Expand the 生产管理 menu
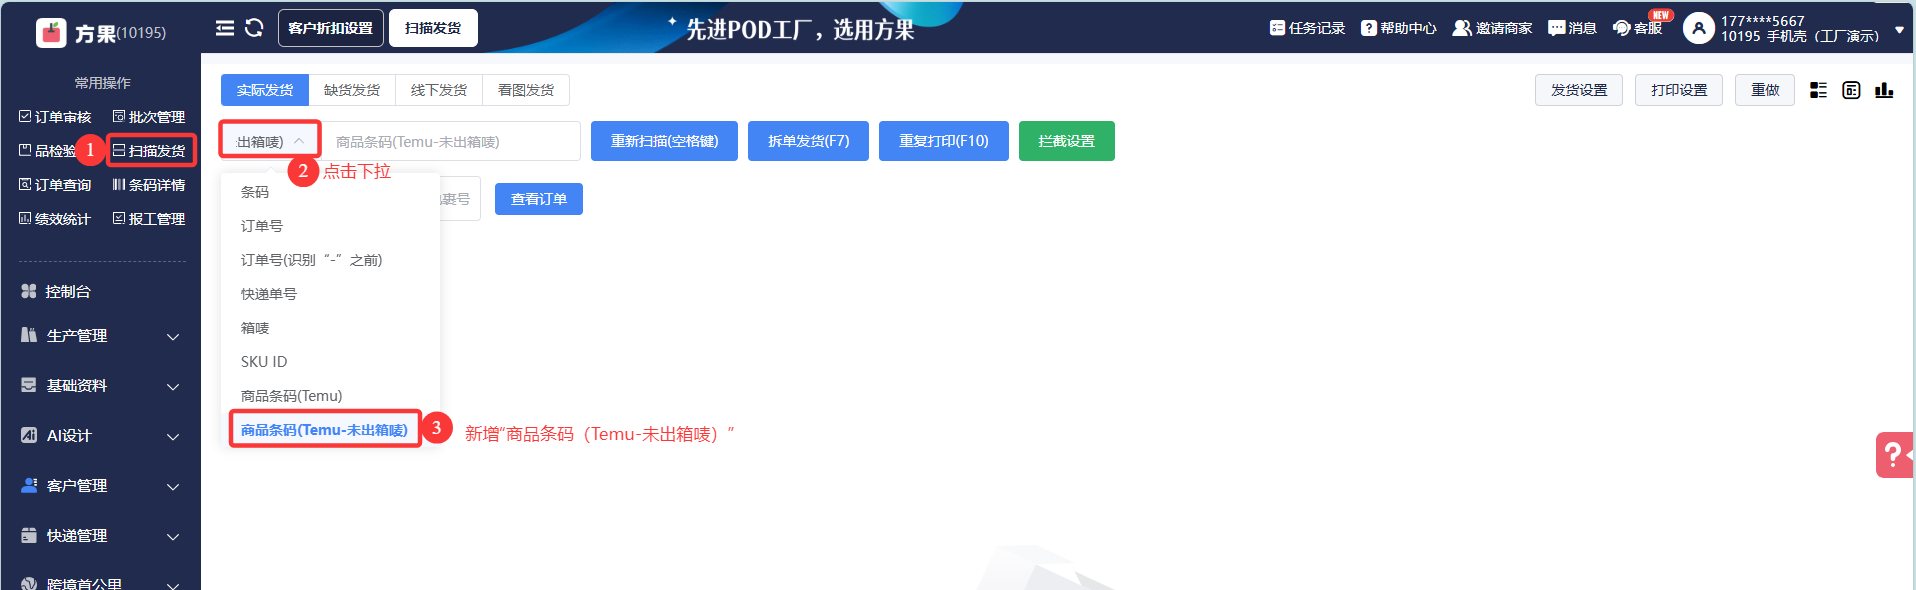This screenshot has width=1916, height=590. (x=100, y=336)
